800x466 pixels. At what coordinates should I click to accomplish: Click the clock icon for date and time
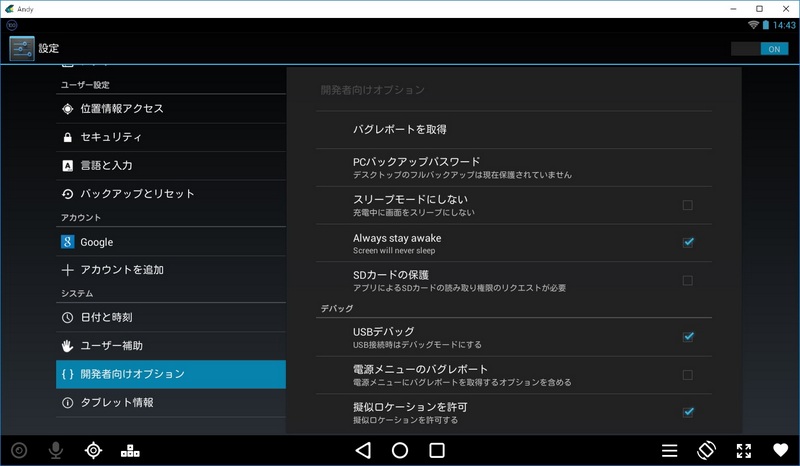pyautogui.click(x=67, y=317)
